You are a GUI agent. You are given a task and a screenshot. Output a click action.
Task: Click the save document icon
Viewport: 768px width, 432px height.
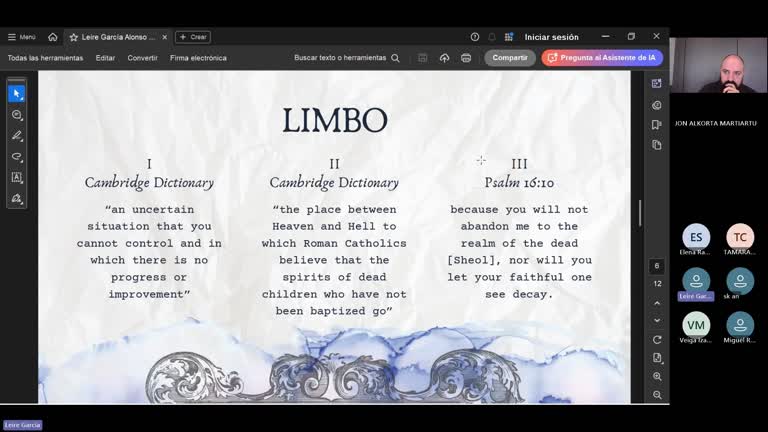click(x=422, y=58)
